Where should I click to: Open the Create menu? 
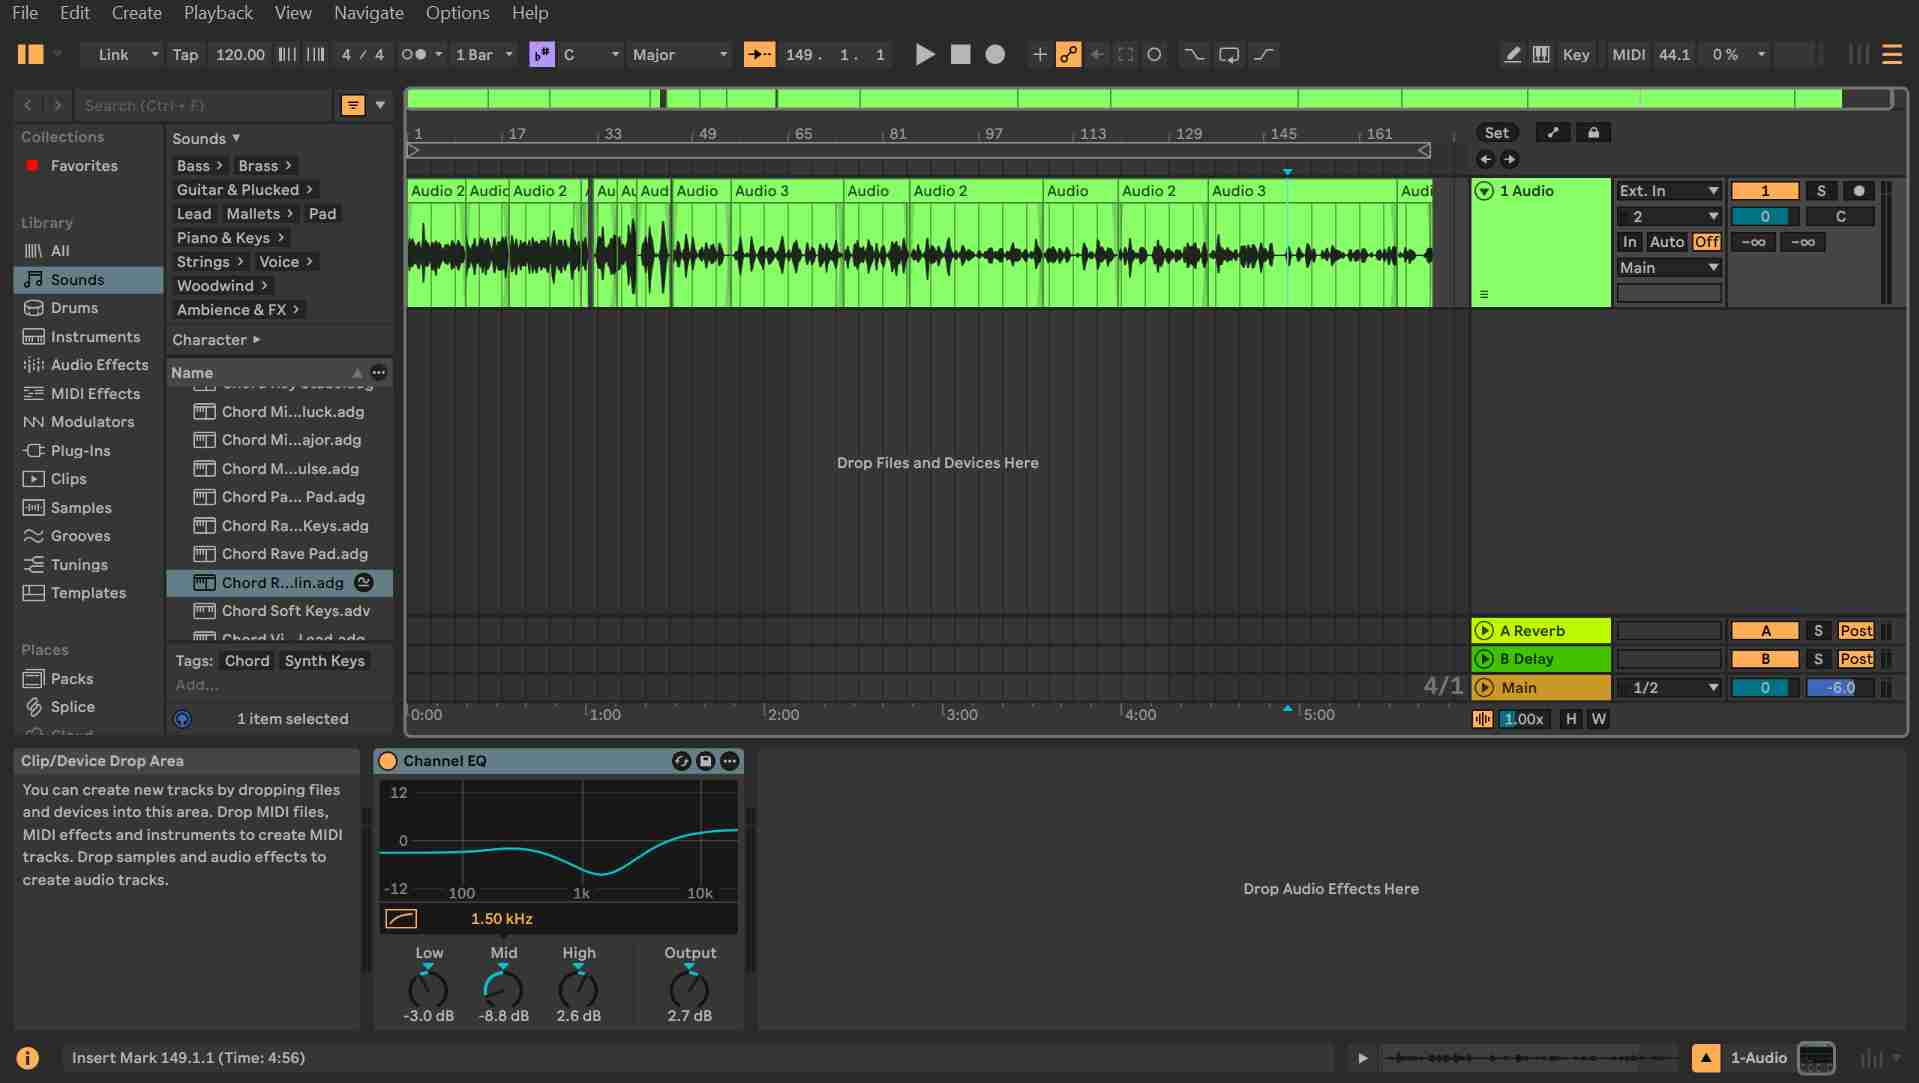click(137, 13)
